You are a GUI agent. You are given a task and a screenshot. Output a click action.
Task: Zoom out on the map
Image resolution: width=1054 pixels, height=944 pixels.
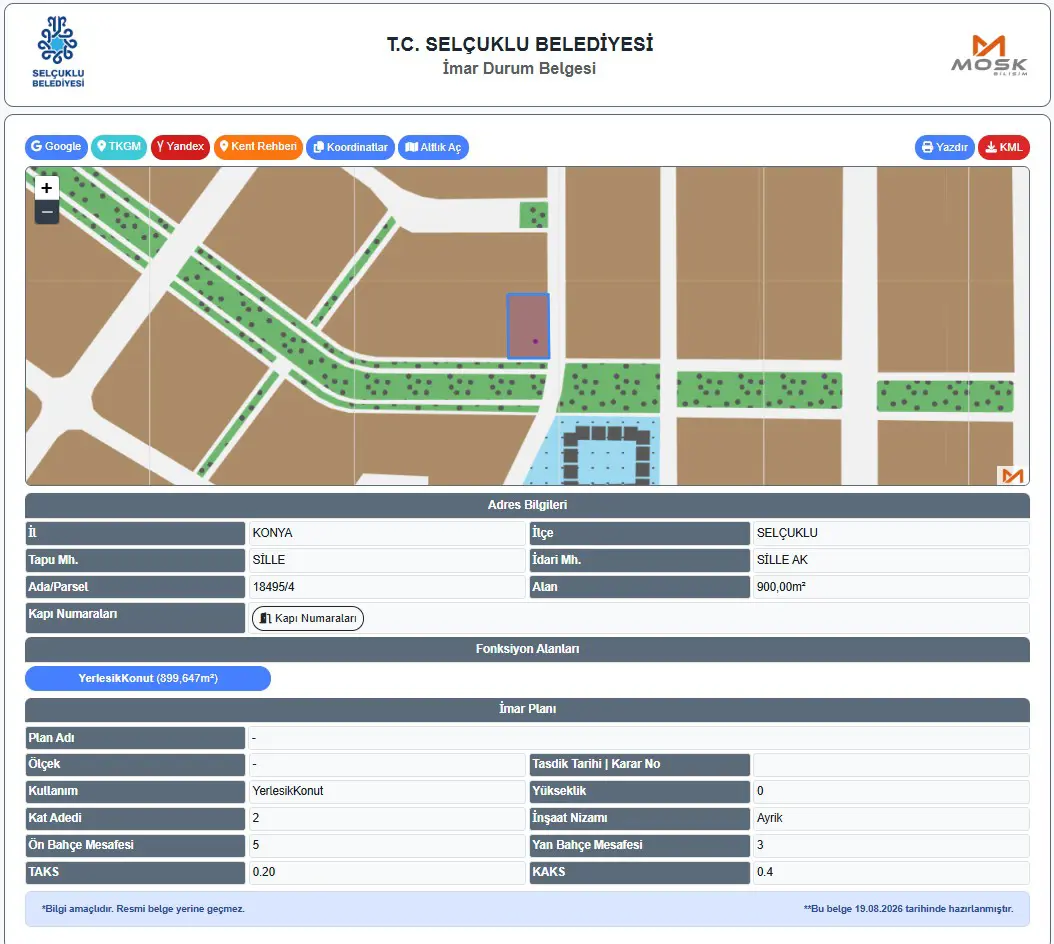(46, 212)
